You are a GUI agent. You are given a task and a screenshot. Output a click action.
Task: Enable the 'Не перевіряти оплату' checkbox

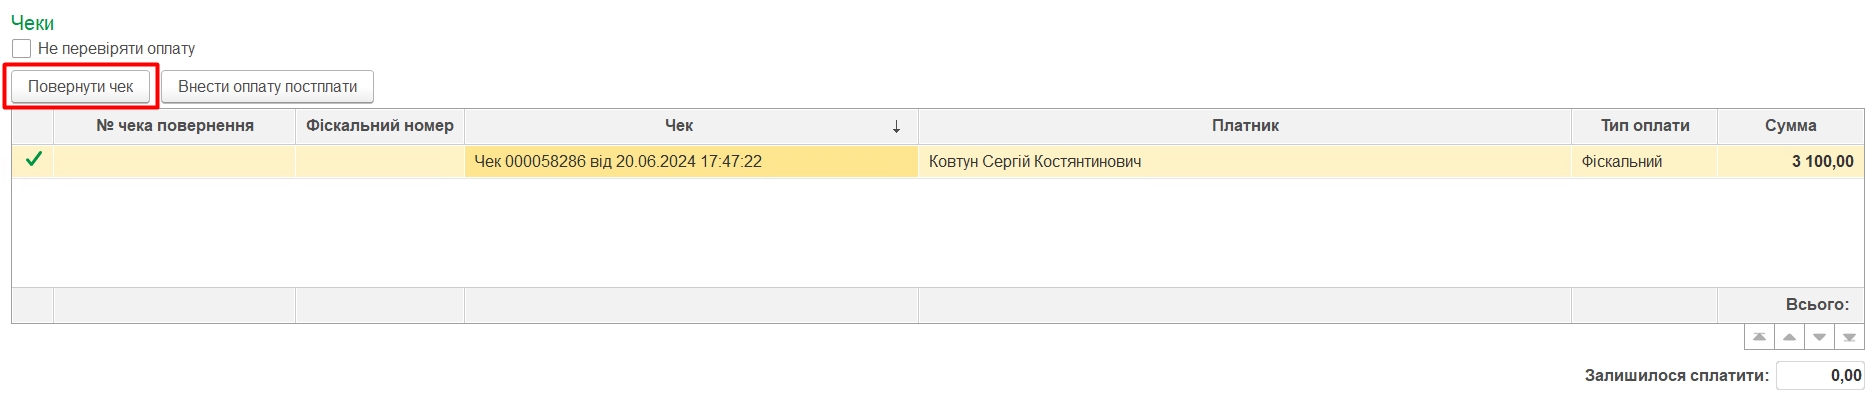[x=22, y=48]
